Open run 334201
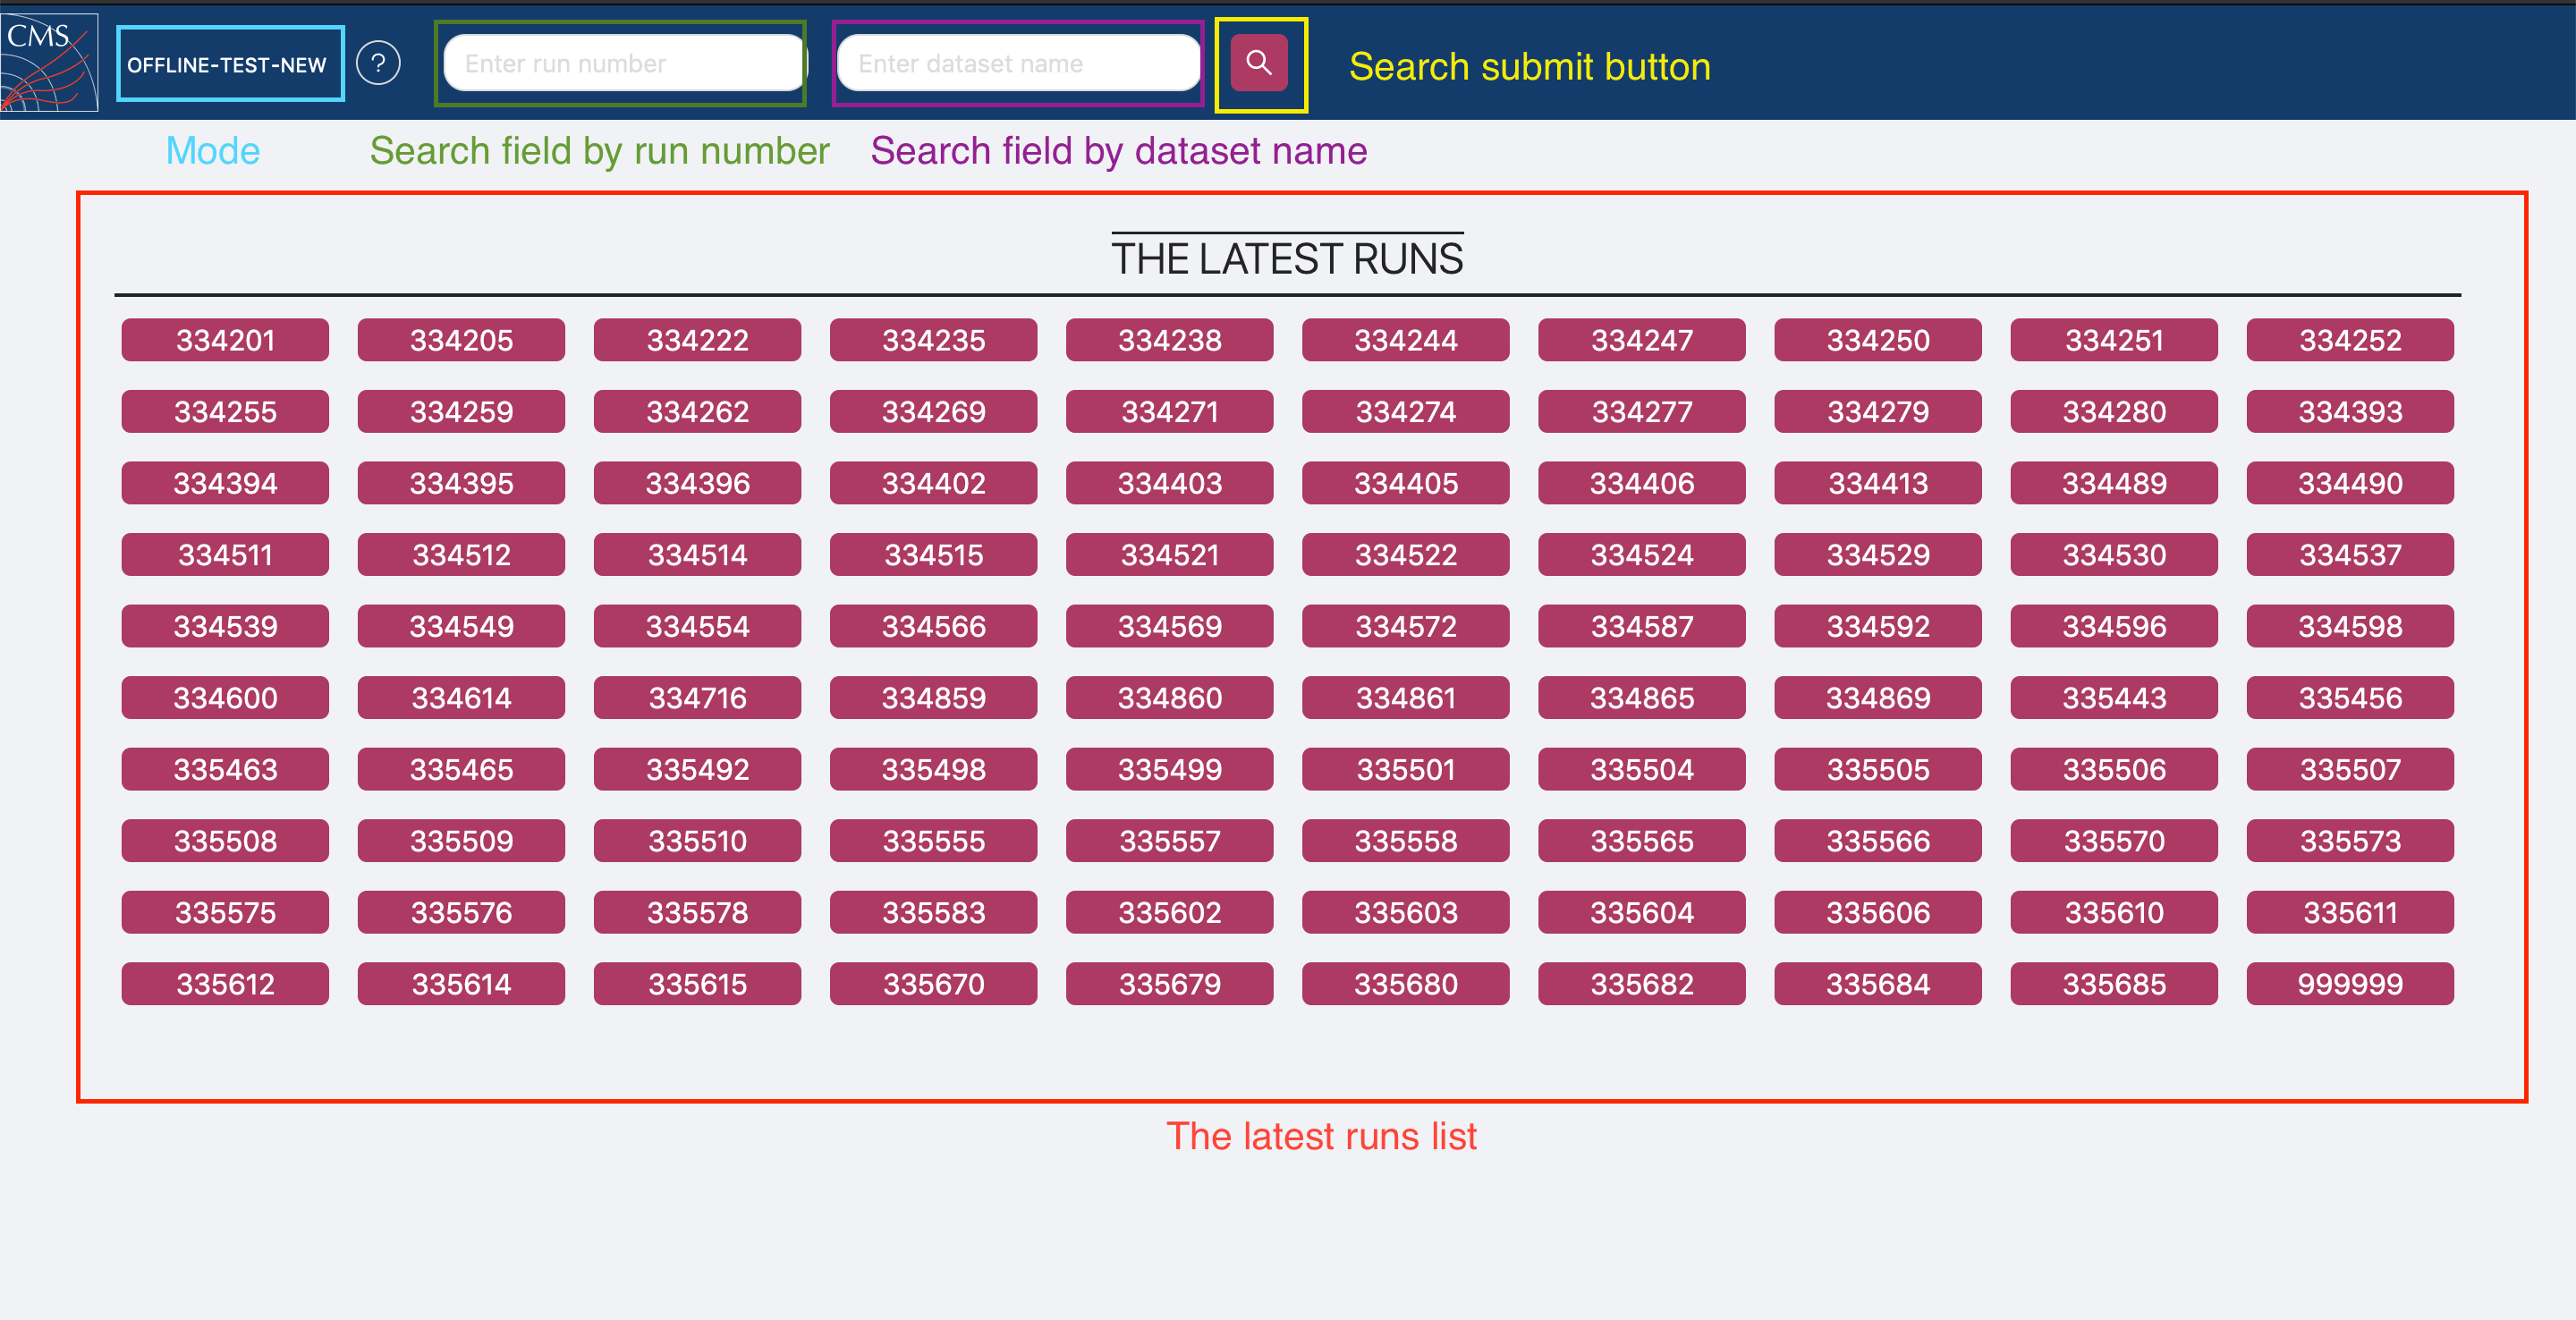Image resolution: width=2576 pixels, height=1320 pixels. point(225,340)
